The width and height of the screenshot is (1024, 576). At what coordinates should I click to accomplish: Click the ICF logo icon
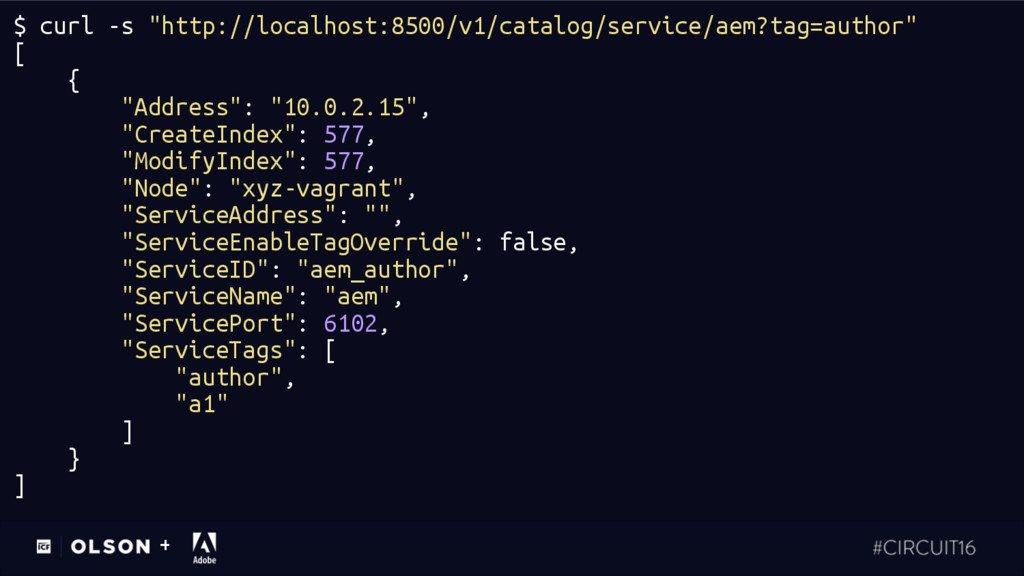44,547
